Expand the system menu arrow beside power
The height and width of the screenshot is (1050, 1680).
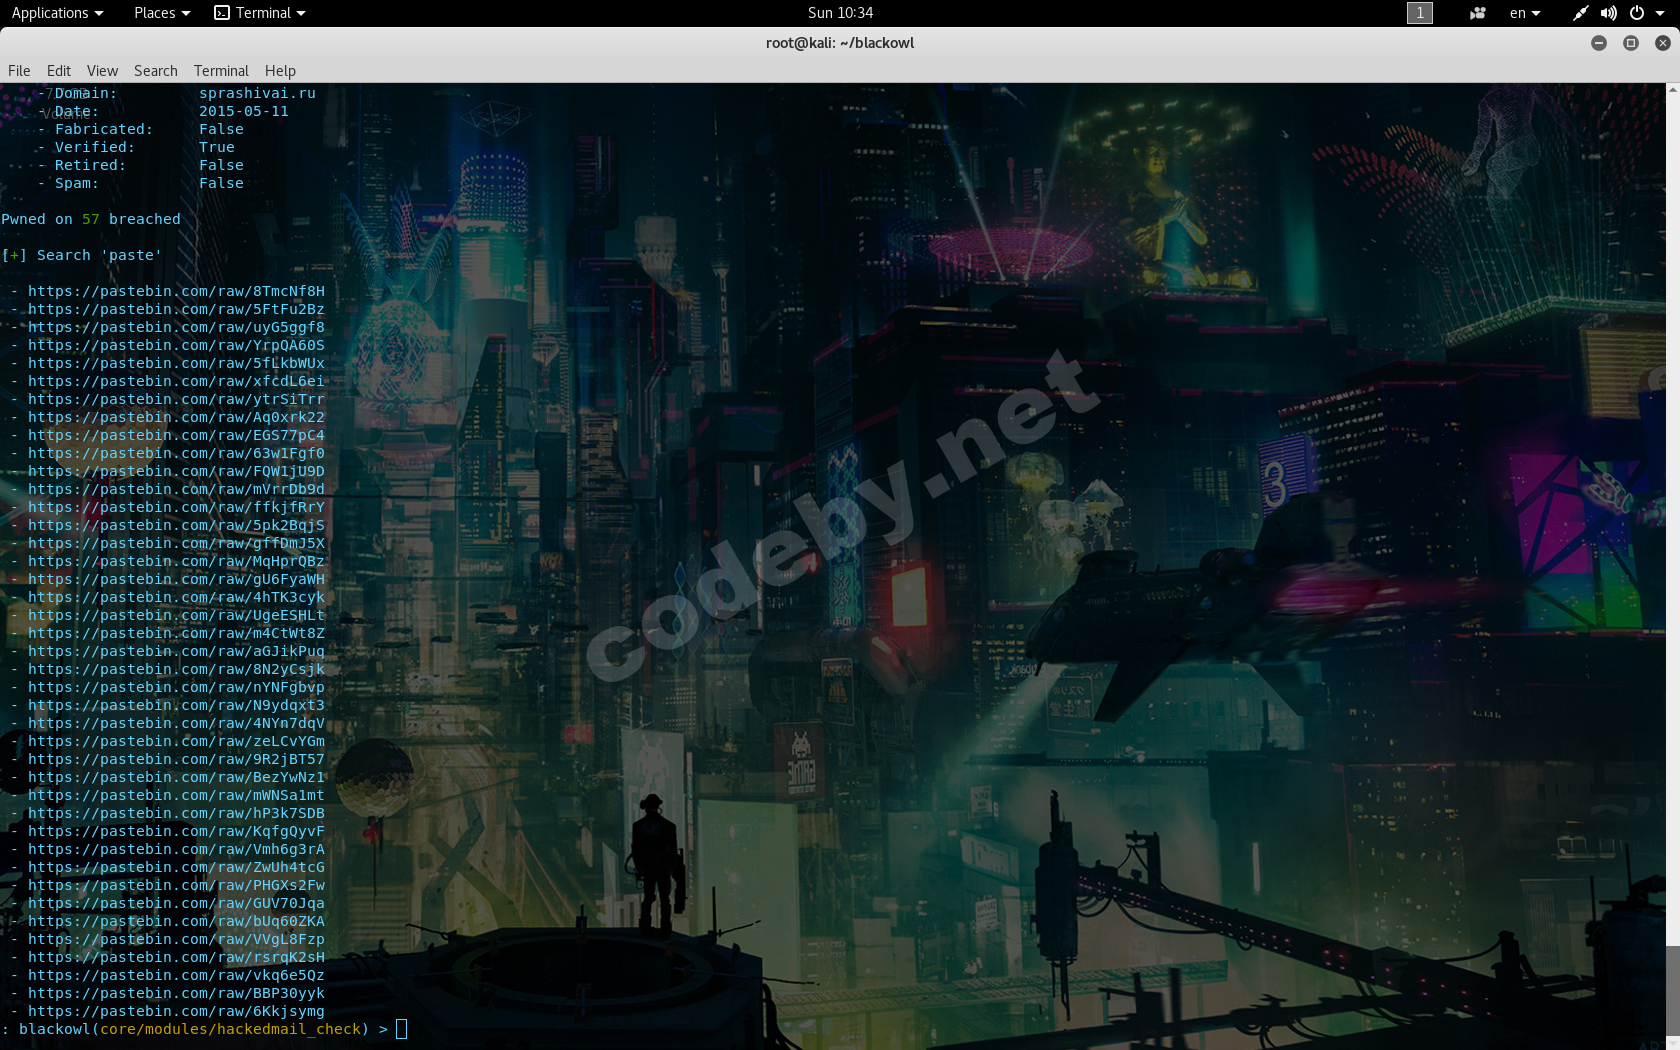point(1659,13)
